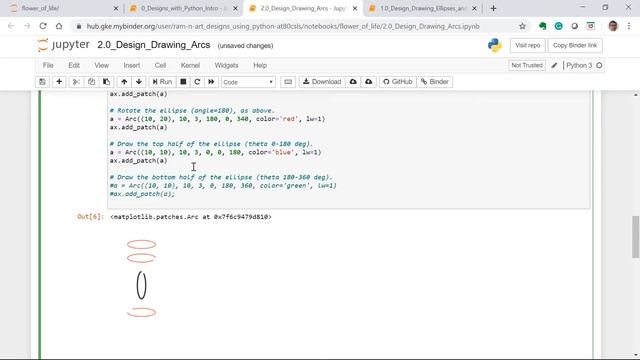Image resolution: width=640 pixels, height=360 pixels.
Task: Open the Widgets menu
Action: pyautogui.click(x=226, y=65)
